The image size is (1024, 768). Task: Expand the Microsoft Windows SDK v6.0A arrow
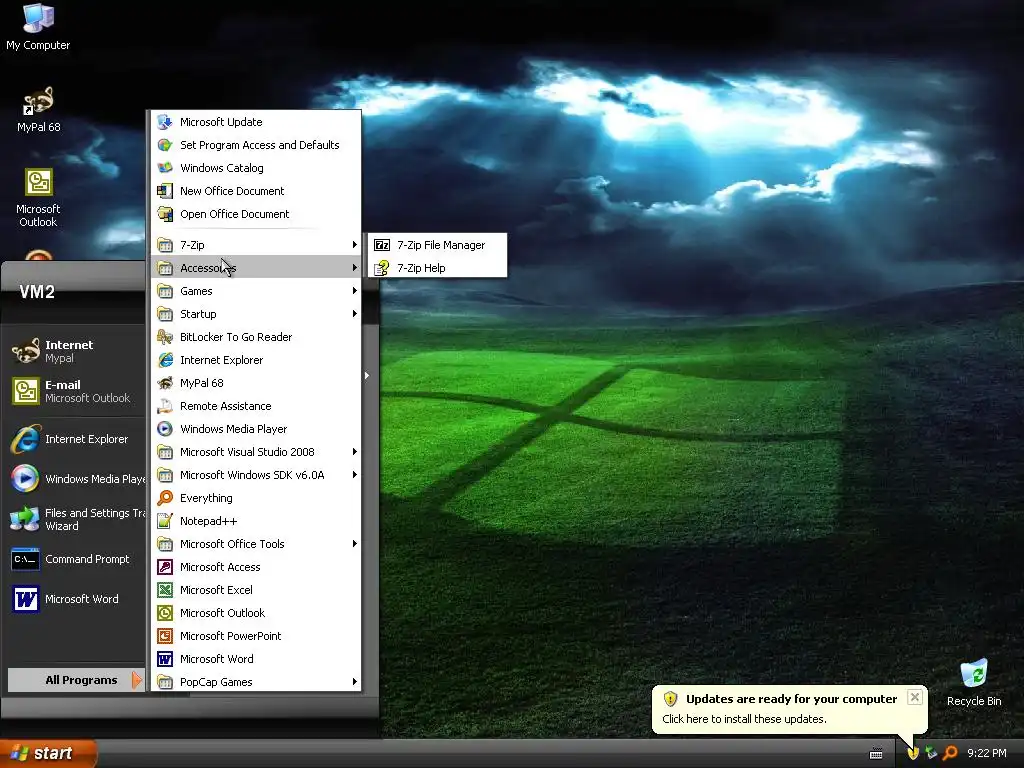click(355, 475)
